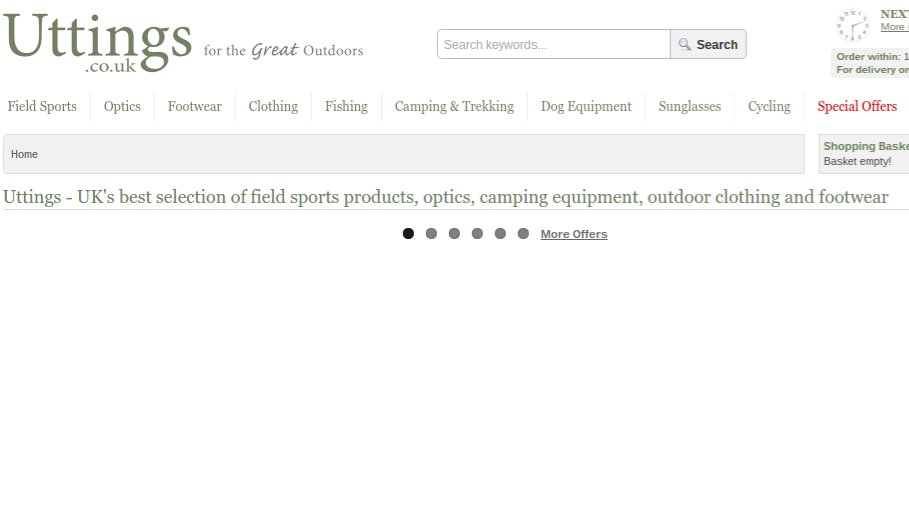Go to the Footwear section
This screenshot has width=909, height=512.
coord(195,106)
